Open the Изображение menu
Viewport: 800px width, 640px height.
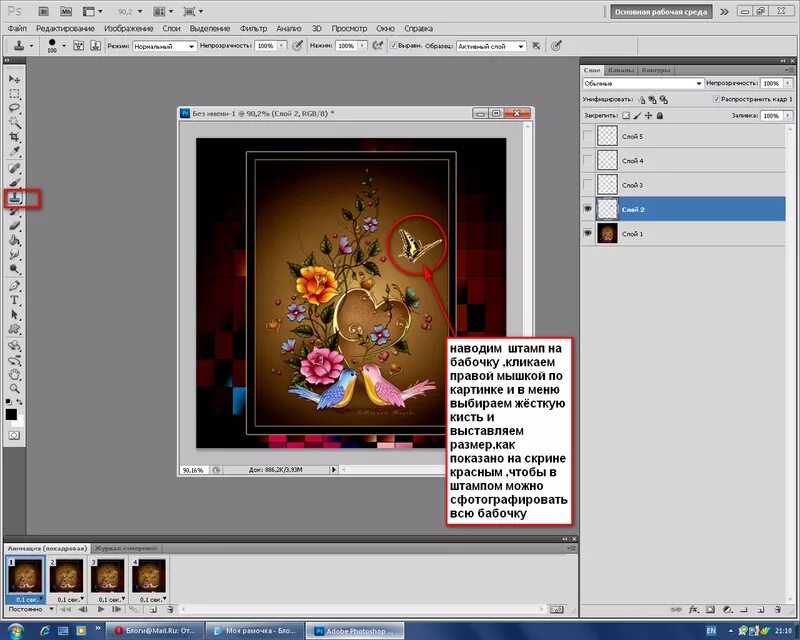pyautogui.click(x=129, y=29)
